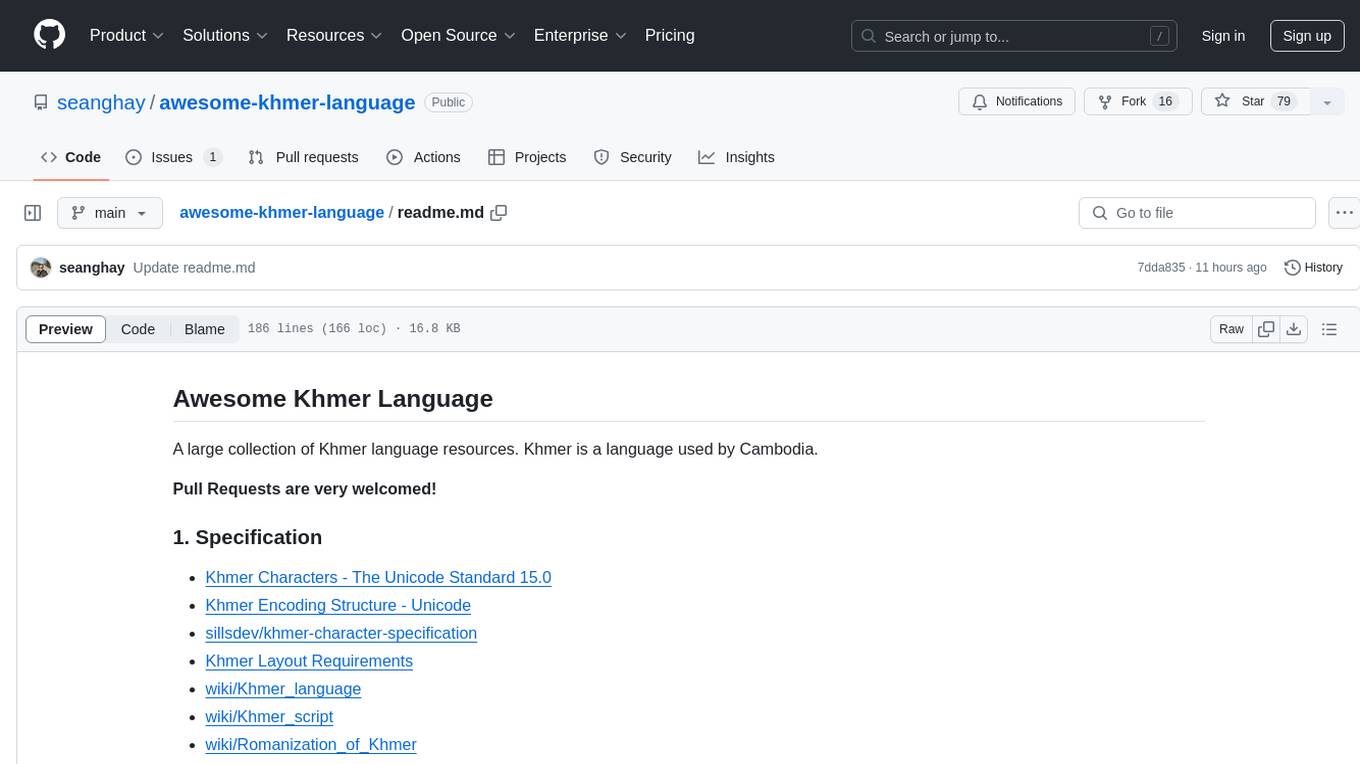Switch to the Actions tab
The height and width of the screenshot is (764, 1360).
[423, 157]
